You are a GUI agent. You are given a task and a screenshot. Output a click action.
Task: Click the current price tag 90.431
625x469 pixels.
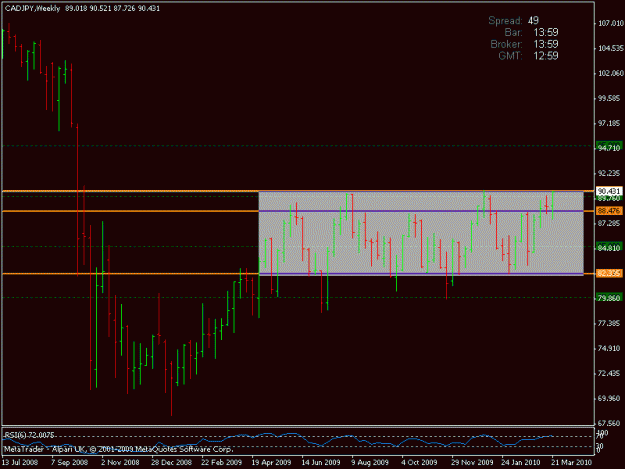(609, 191)
